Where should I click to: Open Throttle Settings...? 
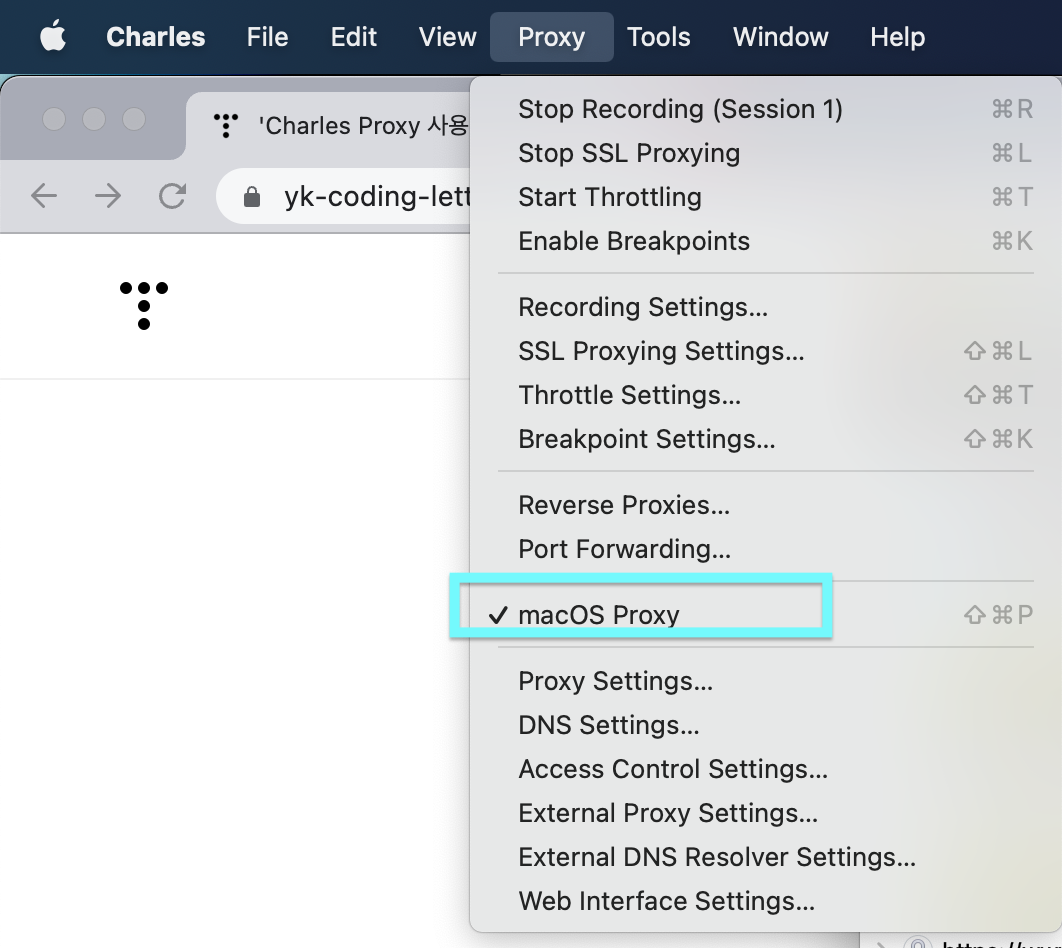tap(765, 395)
